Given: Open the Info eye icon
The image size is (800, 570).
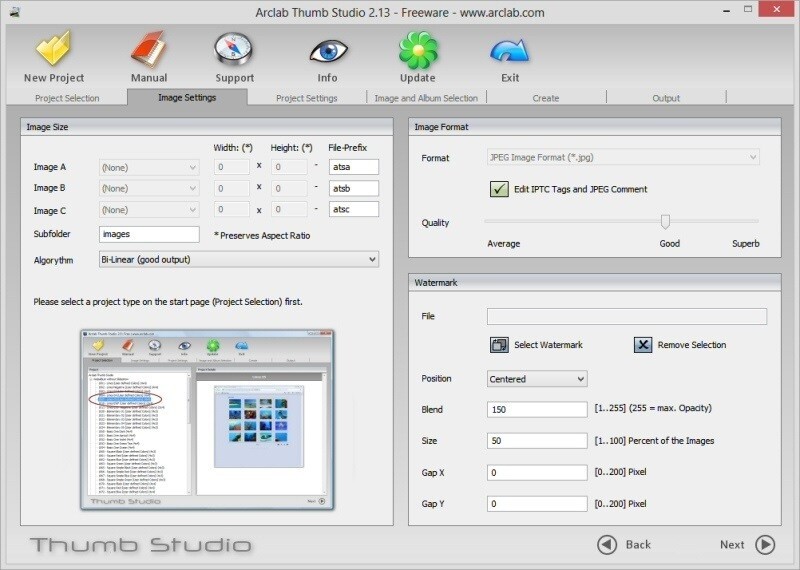Looking at the screenshot, I should [327, 50].
